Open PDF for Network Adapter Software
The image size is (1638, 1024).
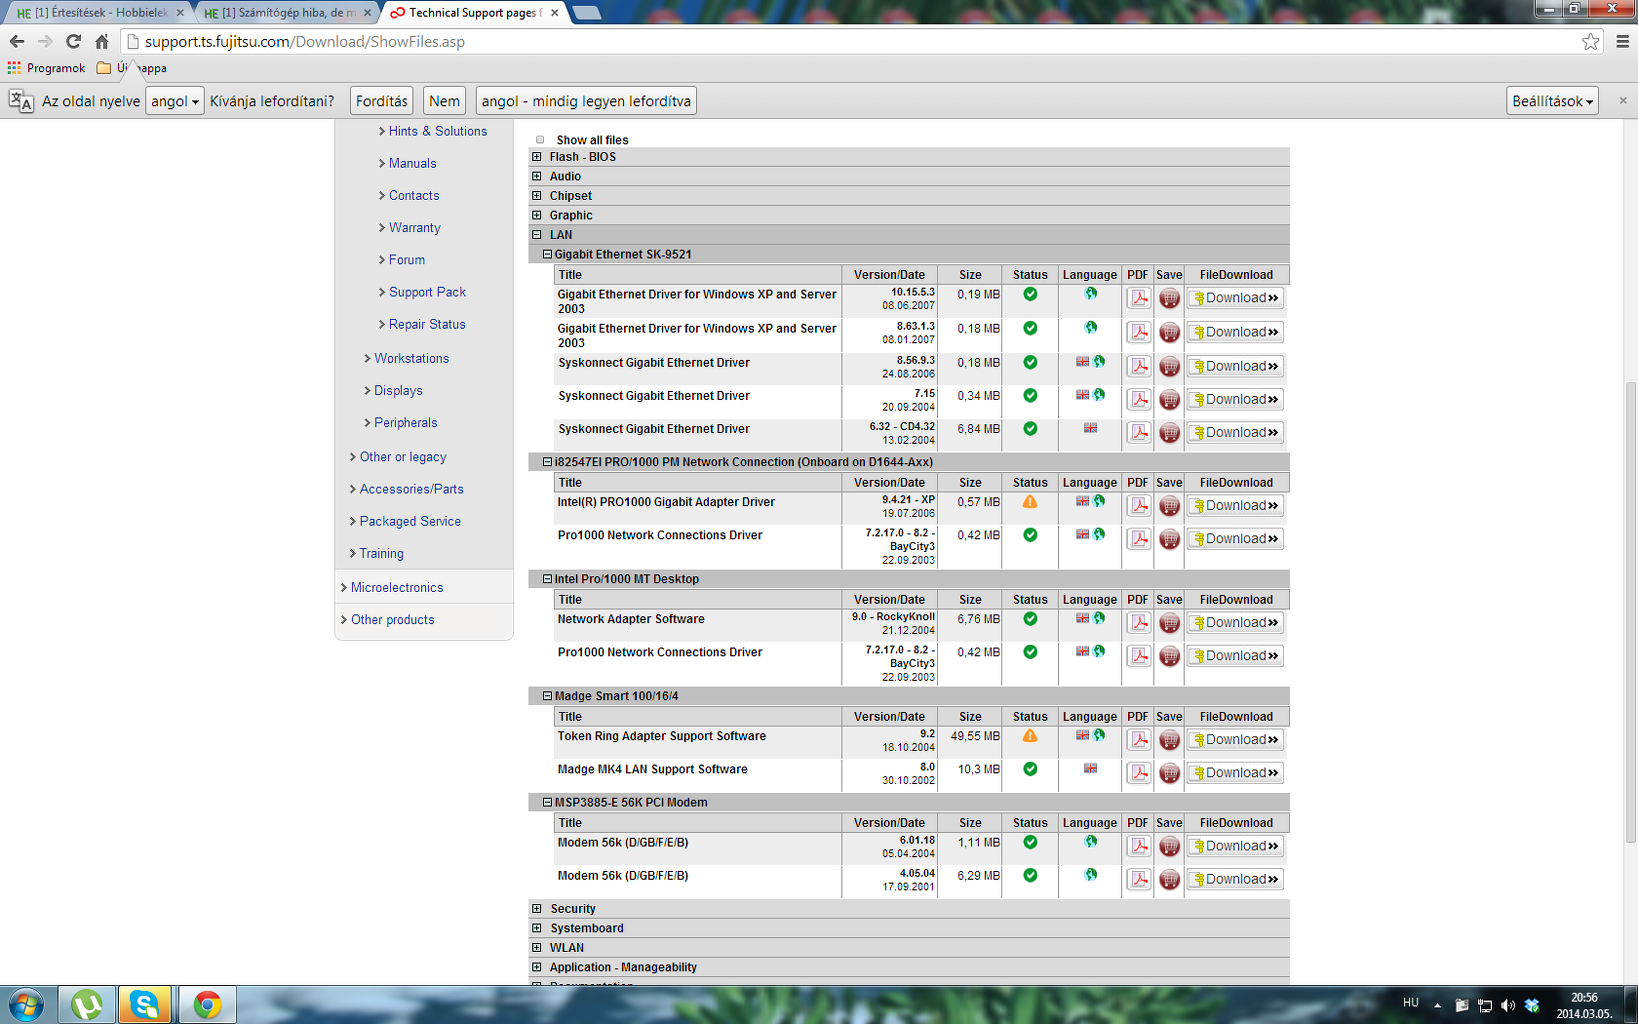point(1138,622)
